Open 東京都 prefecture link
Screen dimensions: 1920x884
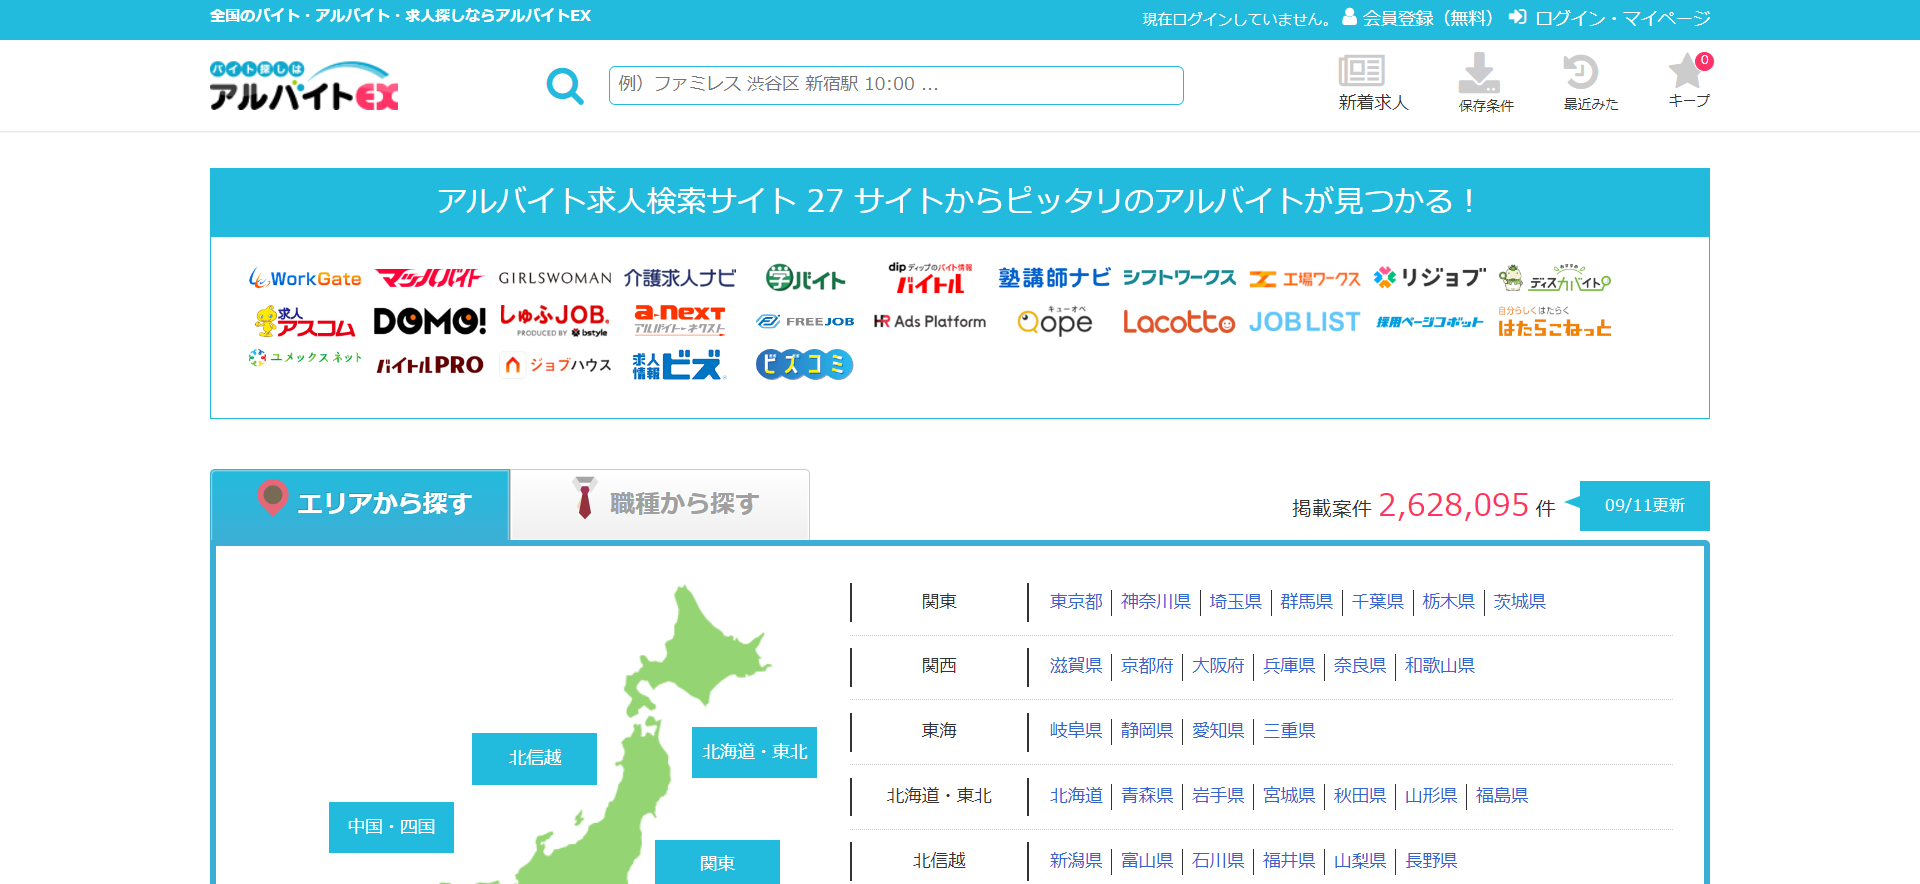[x=1076, y=601]
